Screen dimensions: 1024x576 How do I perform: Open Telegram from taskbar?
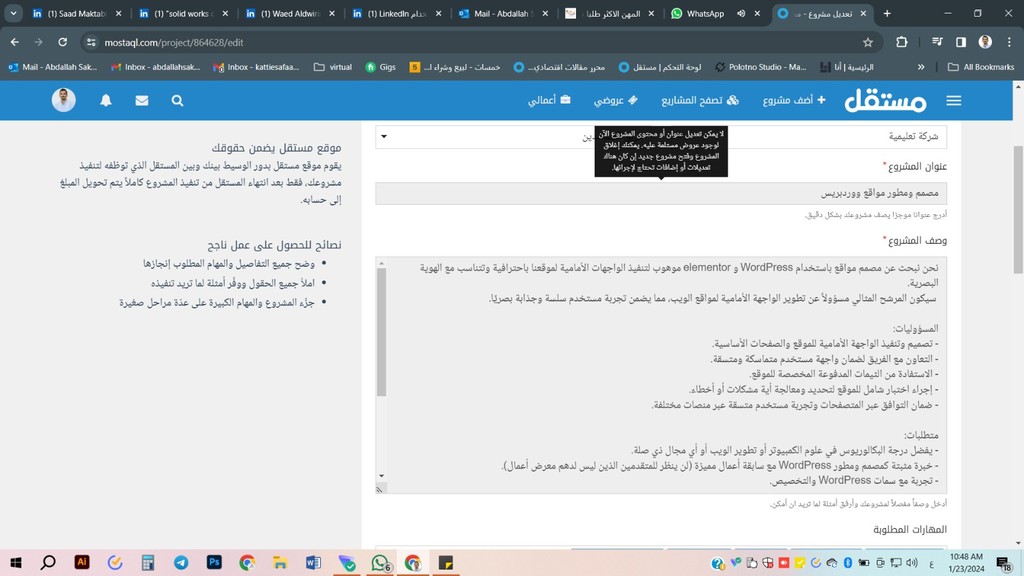coord(181,562)
